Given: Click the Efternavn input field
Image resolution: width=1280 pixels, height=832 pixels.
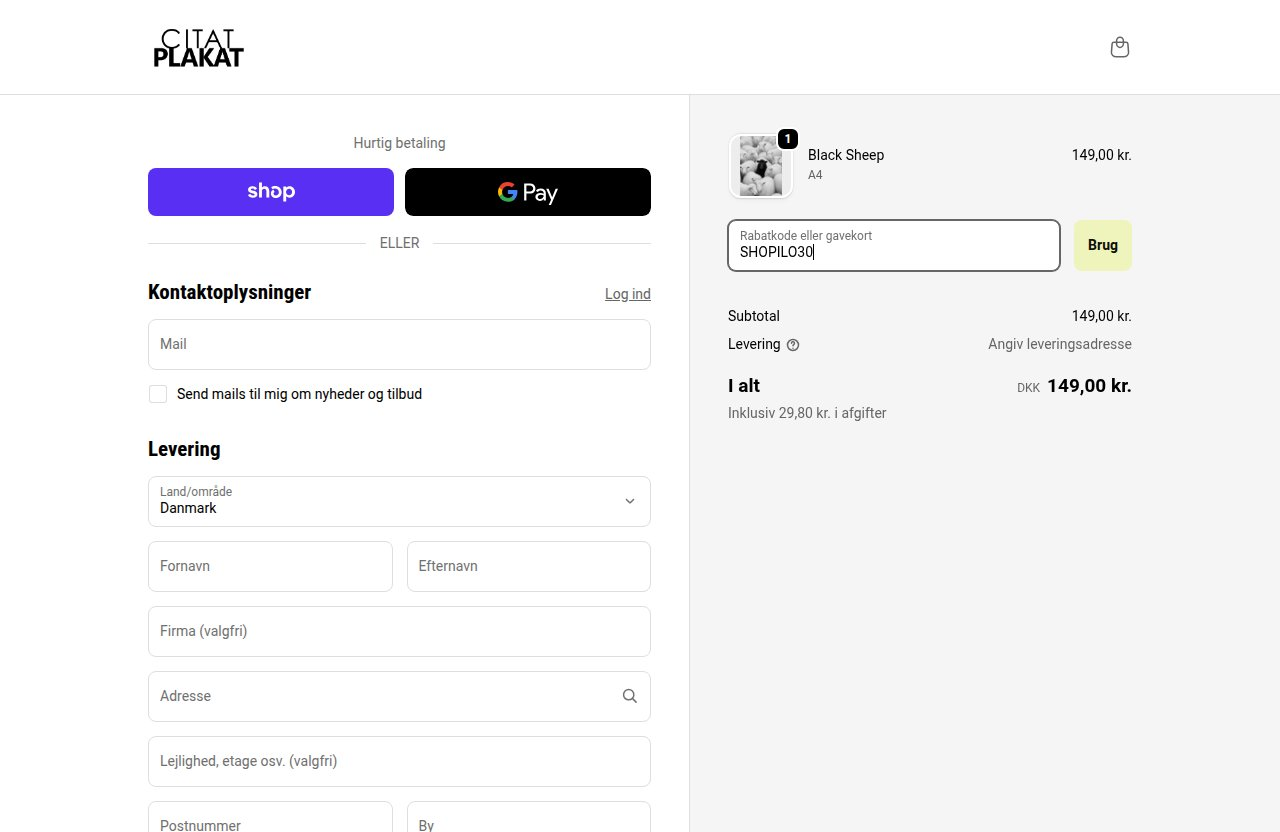Looking at the screenshot, I should pyautogui.click(x=529, y=566).
